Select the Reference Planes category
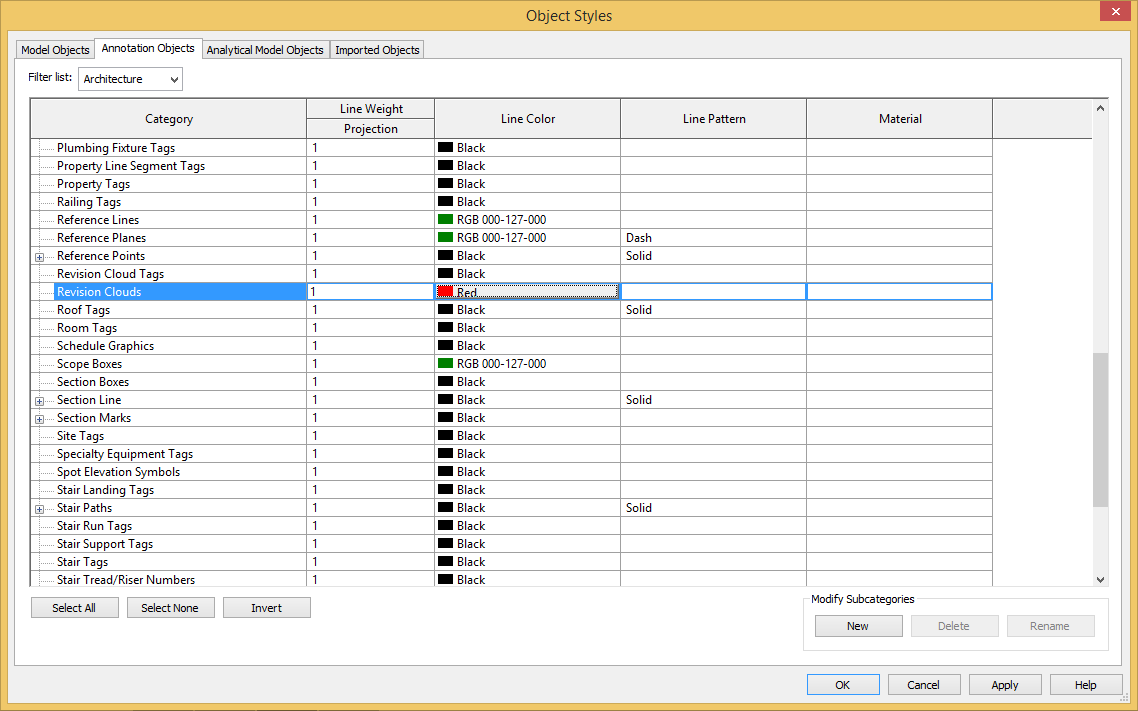Image resolution: width=1138 pixels, height=711 pixels. point(102,238)
